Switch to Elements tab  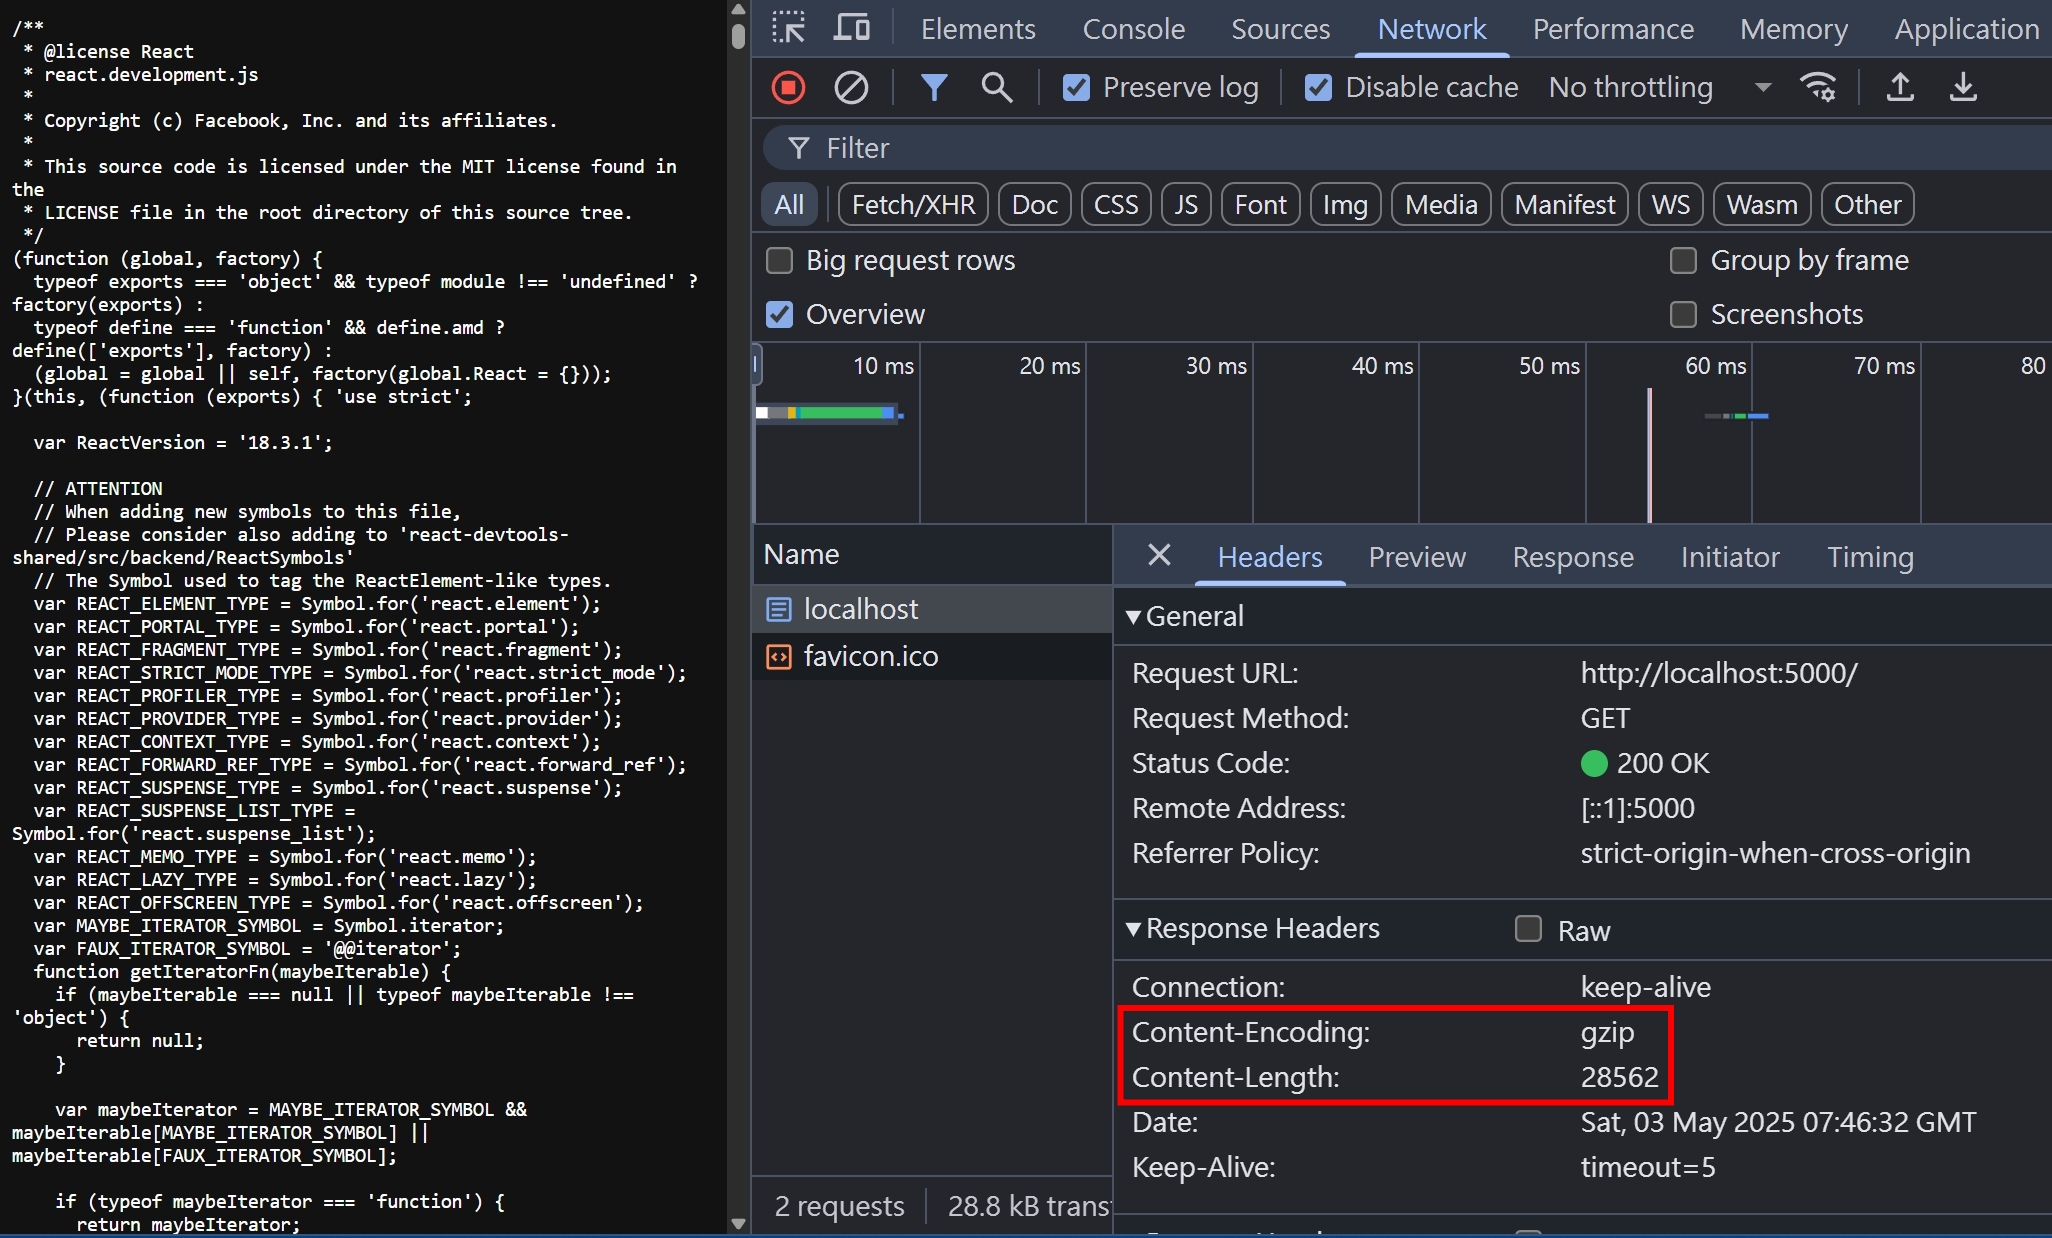click(978, 29)
